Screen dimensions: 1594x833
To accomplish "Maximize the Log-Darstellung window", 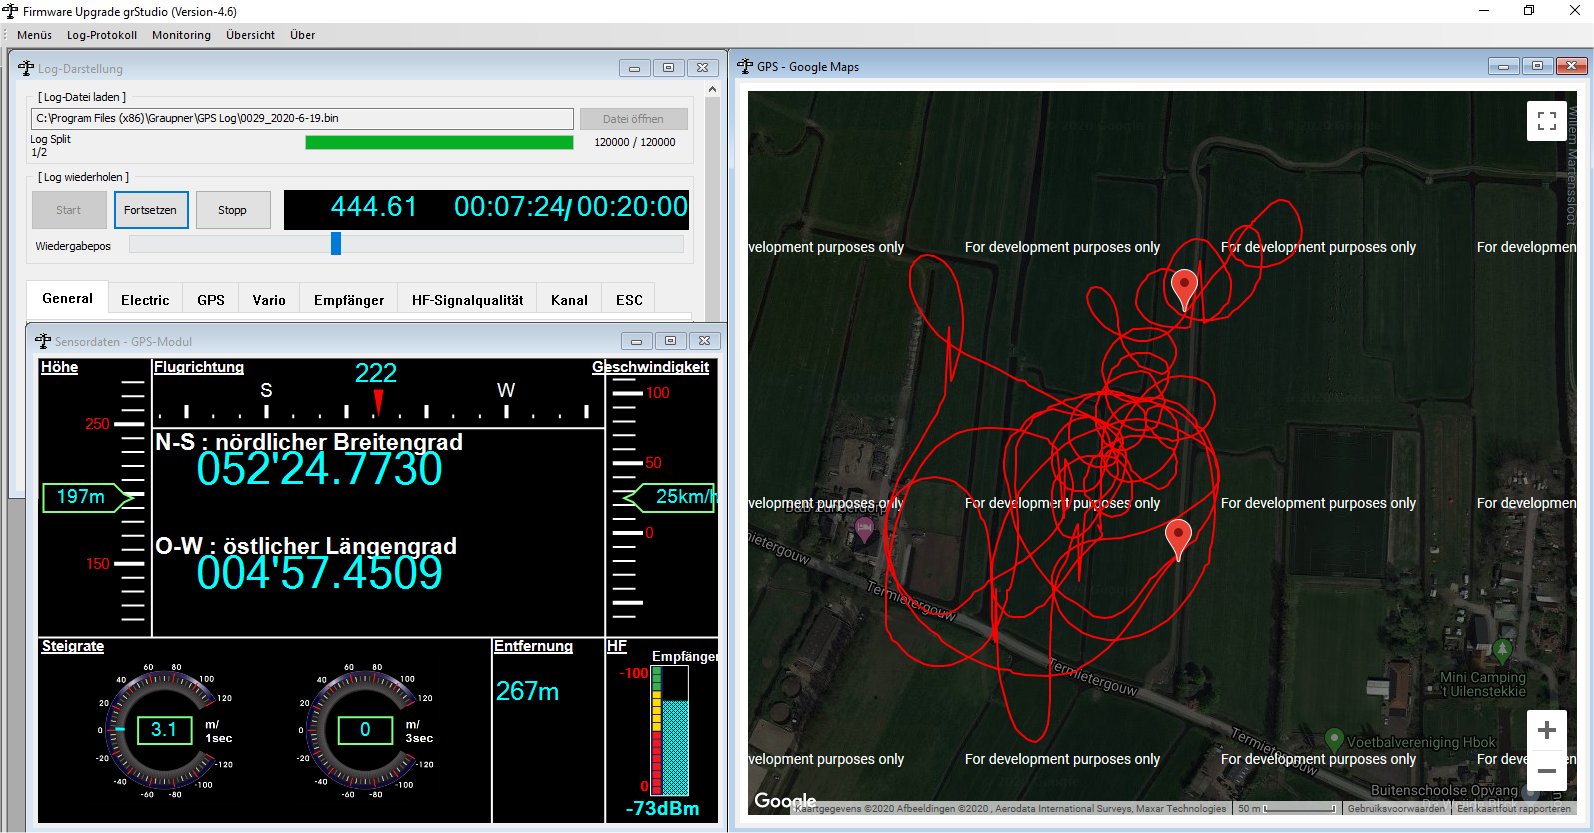I will click(x=668, y=68).
